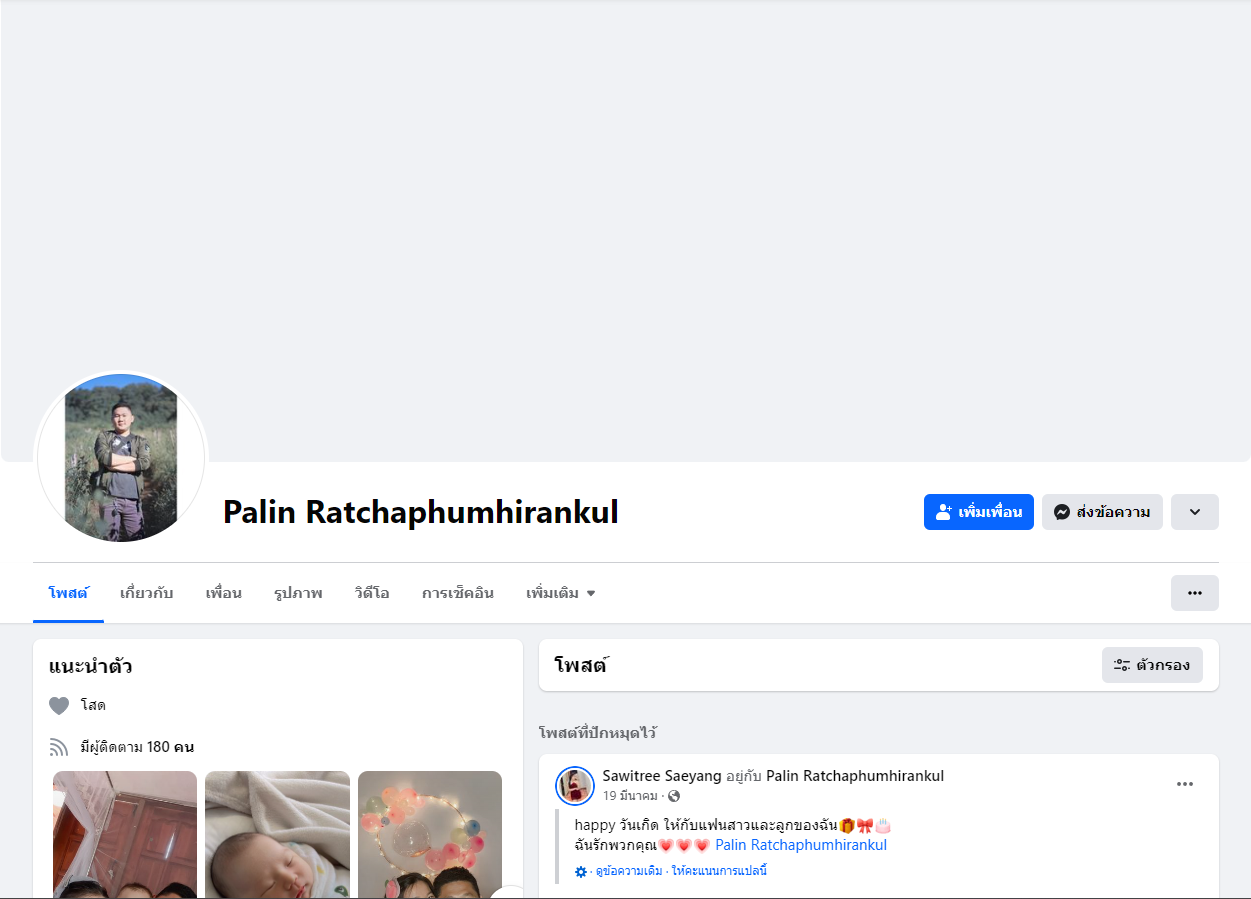Click the ส่งข้อความ Messenger button
The height and width of the screenshot is (899, 1251).
point(1102,512)
